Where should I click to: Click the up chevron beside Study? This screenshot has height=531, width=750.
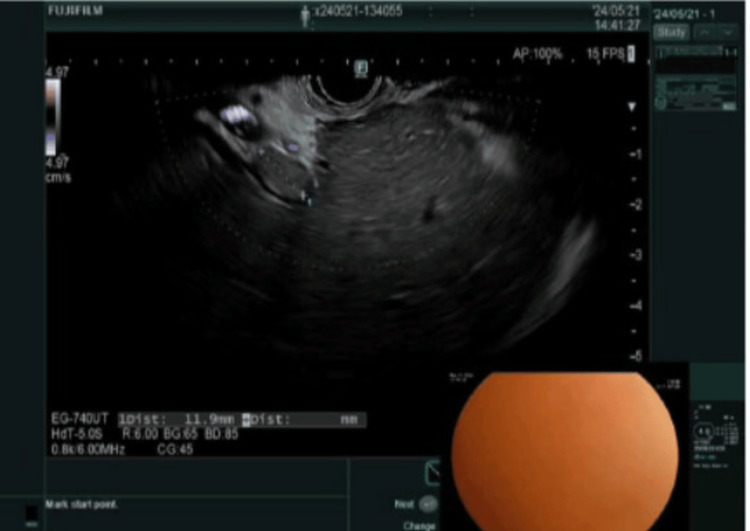[705, 33]
